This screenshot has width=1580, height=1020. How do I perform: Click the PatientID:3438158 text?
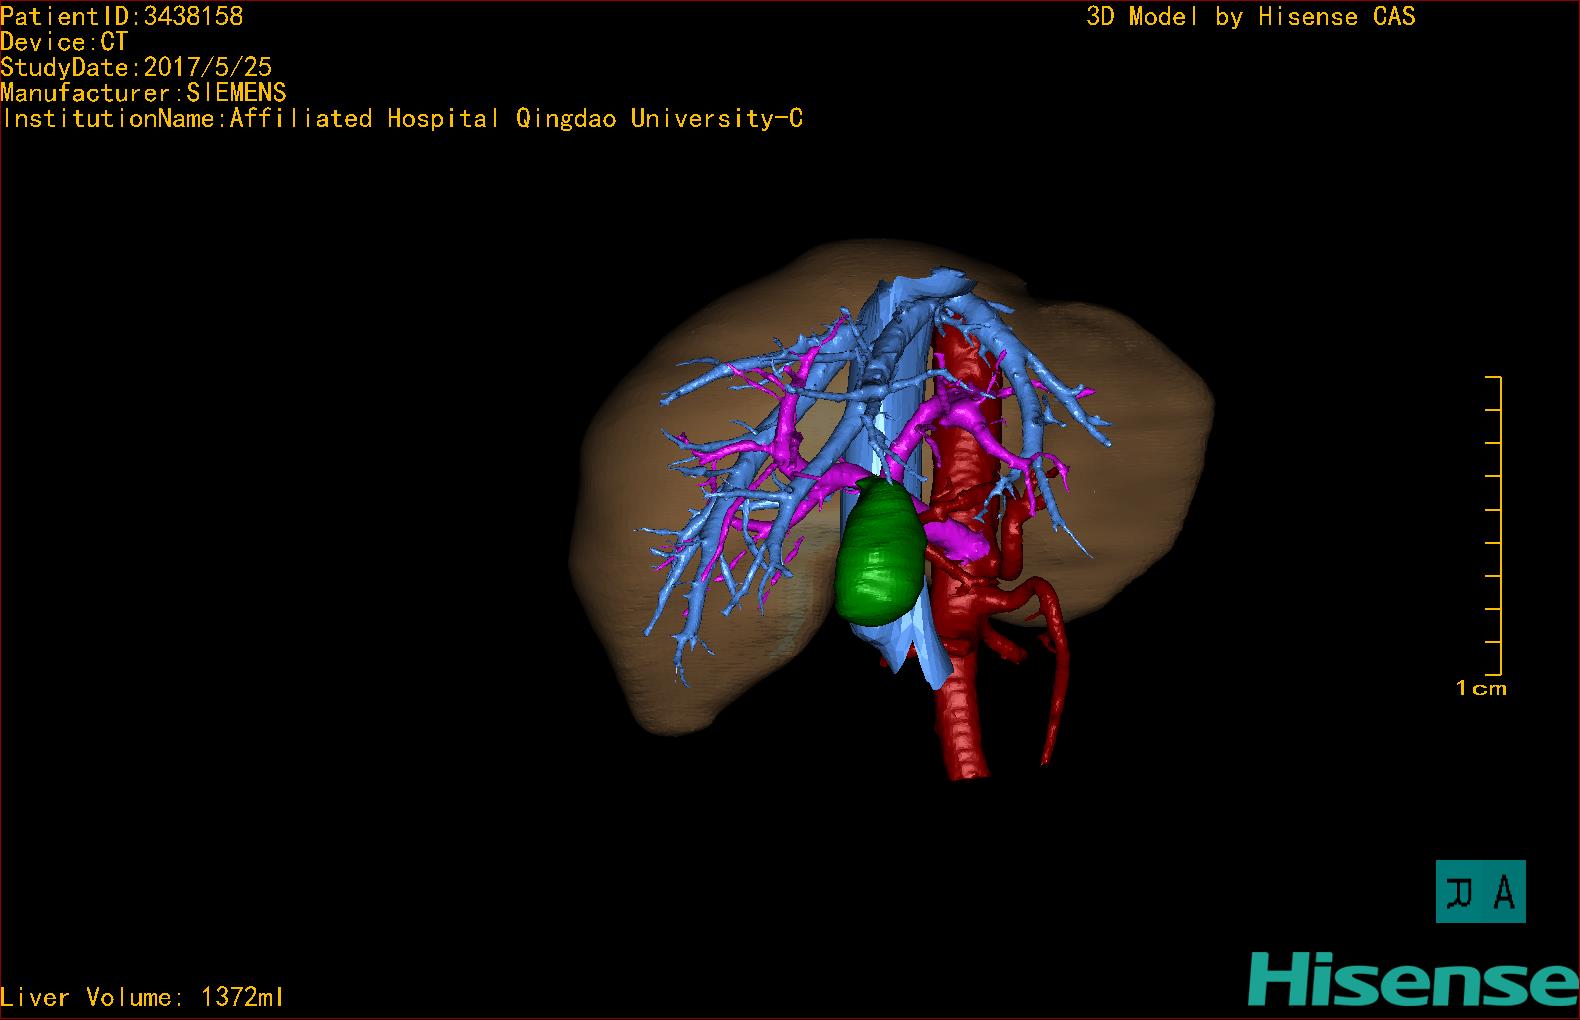pos(121,16)
